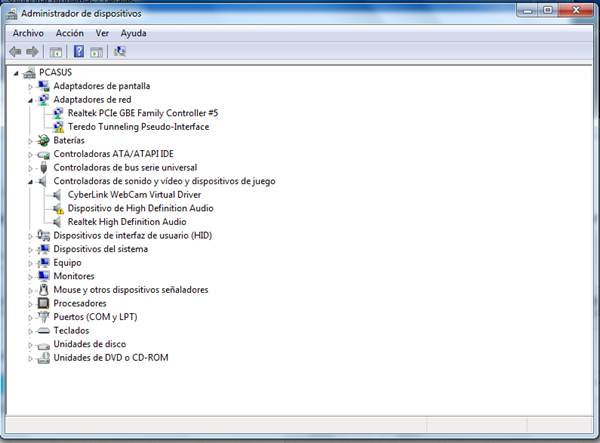Click the CyberLink WebCam speaker icon
The height and width of the screenshot is (443, 600).
pos(57,195)
